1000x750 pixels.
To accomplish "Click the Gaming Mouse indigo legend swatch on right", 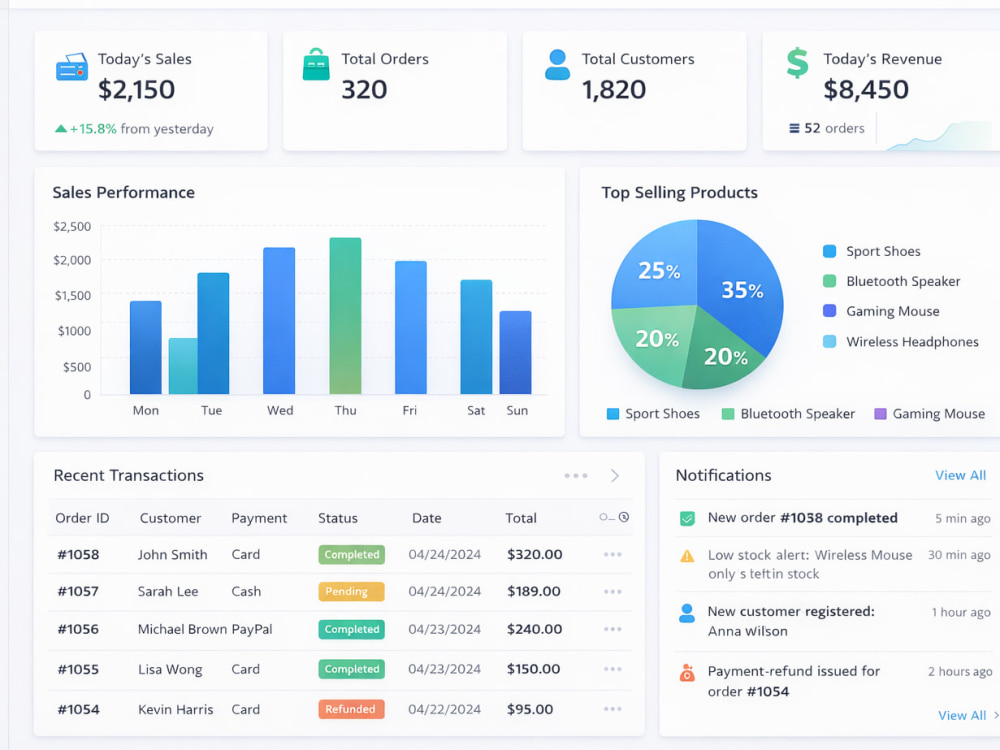I will (829, 311).
